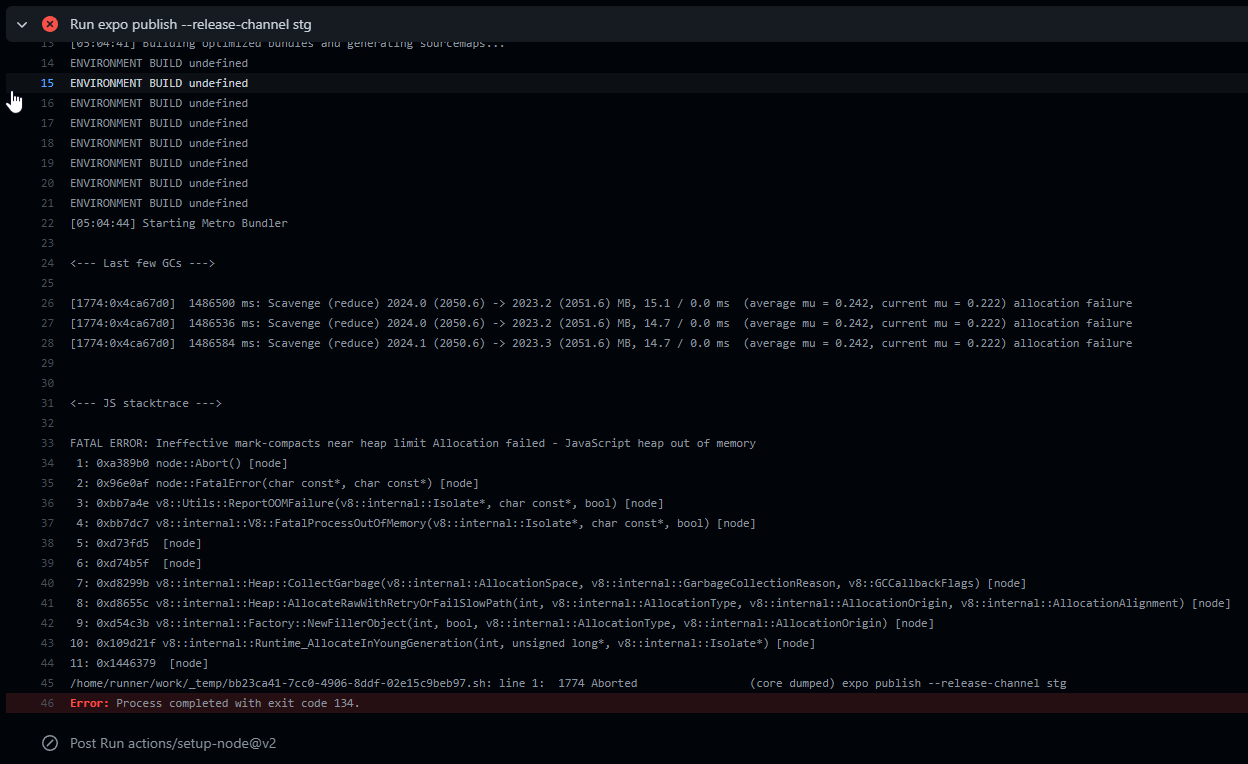Viewport: 1248px width, 764px height.
Task: Click line number 46 showing the error
Action: [46, 703]
